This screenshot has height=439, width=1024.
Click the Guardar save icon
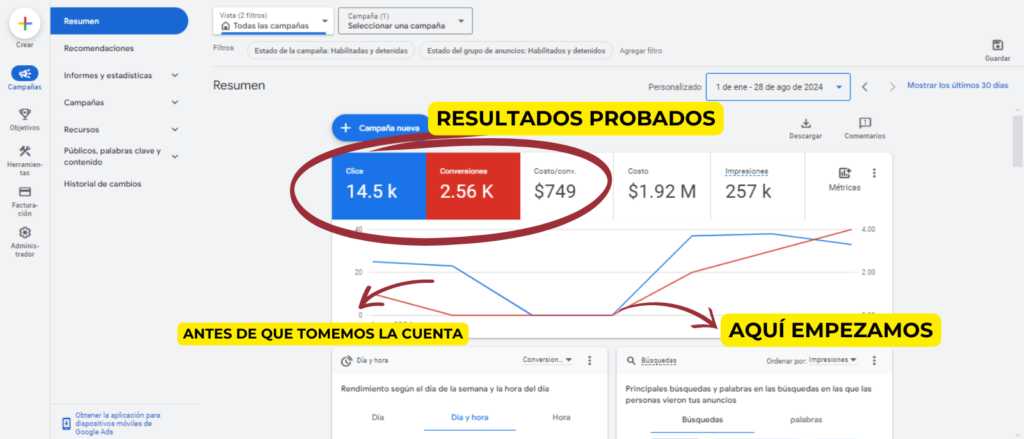[996, 45]
